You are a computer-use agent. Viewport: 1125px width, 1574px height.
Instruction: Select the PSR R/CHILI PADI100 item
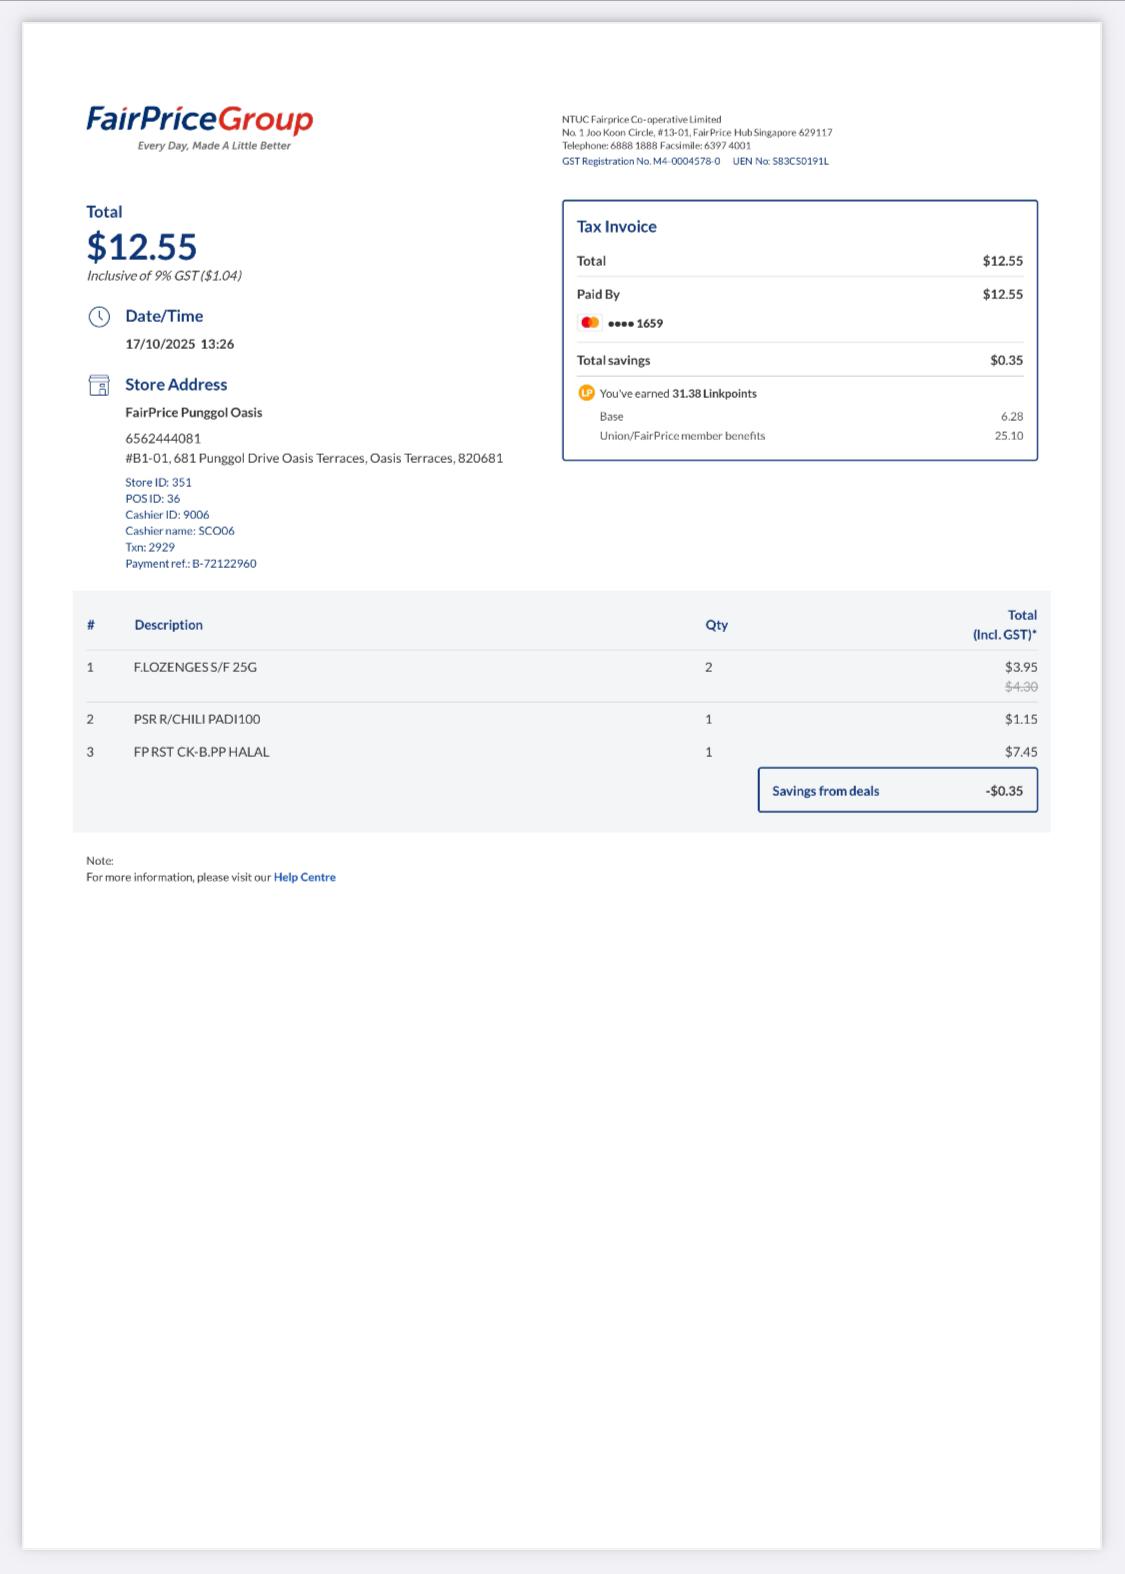pos(197,719)
